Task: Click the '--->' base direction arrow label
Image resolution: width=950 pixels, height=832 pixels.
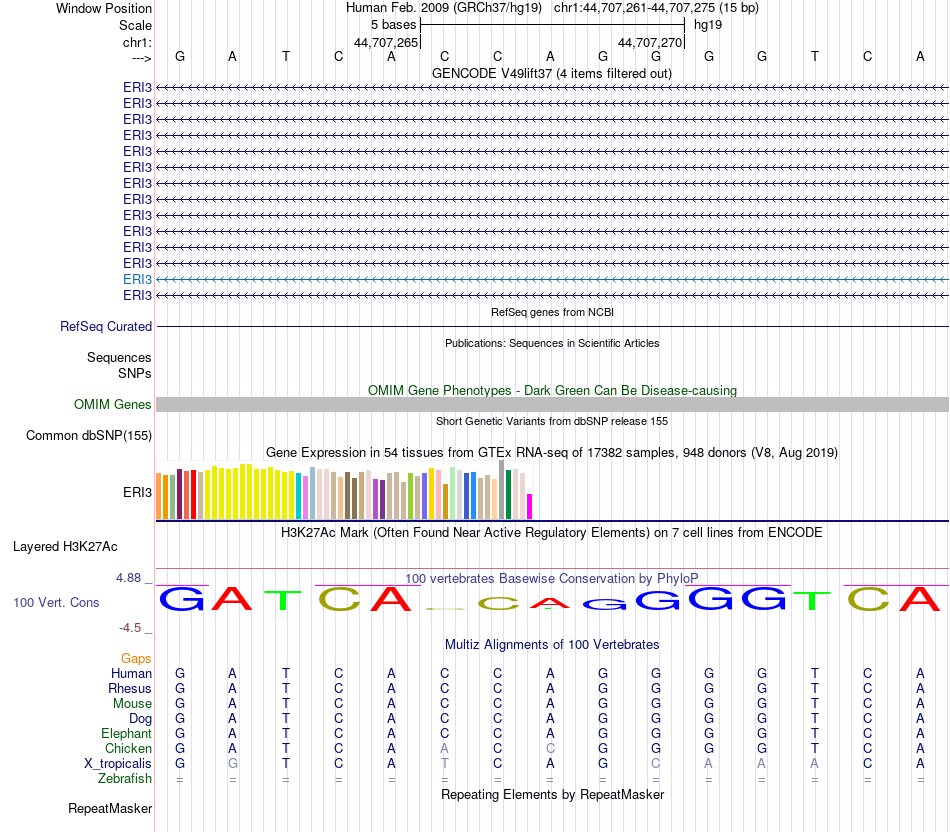Action: click(x=141, y=58)
